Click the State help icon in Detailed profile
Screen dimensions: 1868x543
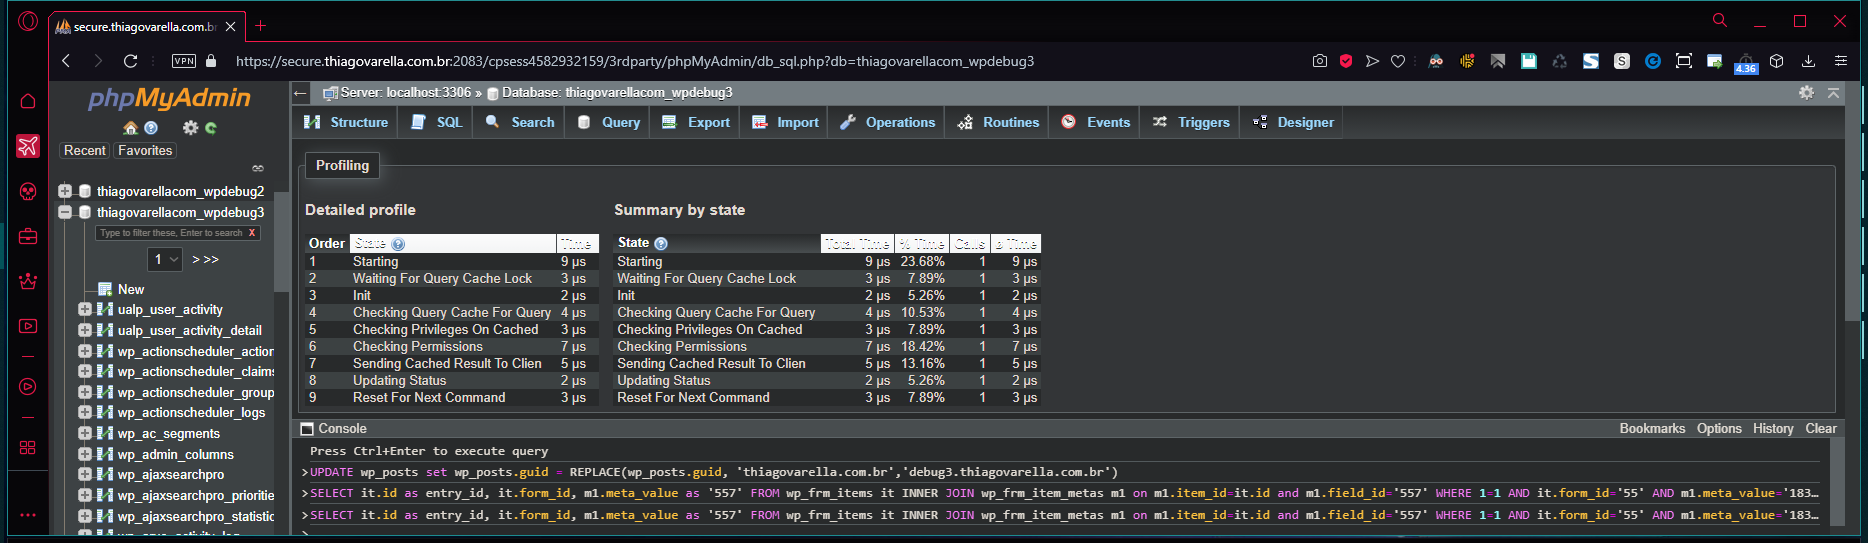point(398,244)
